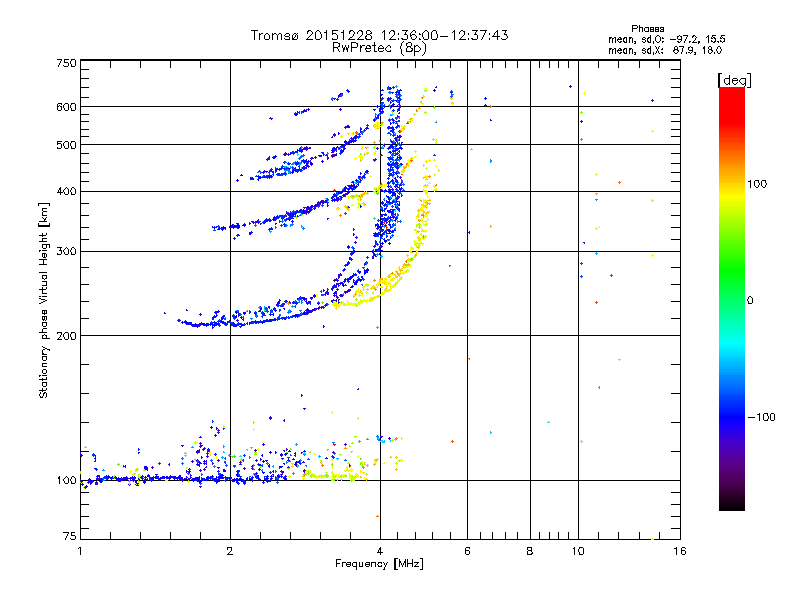The image size is (800, 600).
Task: Select the 'mean, sd,O: -97.2, 15.5' line
Action: tap(667, 39)
